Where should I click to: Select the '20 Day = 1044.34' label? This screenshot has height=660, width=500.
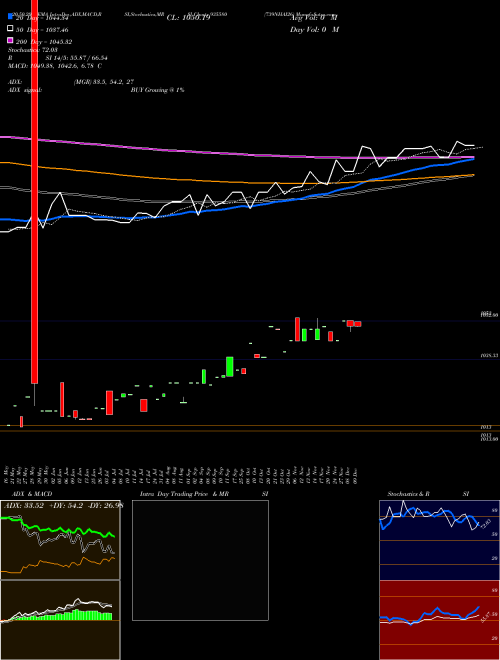(x=42, y=18)
